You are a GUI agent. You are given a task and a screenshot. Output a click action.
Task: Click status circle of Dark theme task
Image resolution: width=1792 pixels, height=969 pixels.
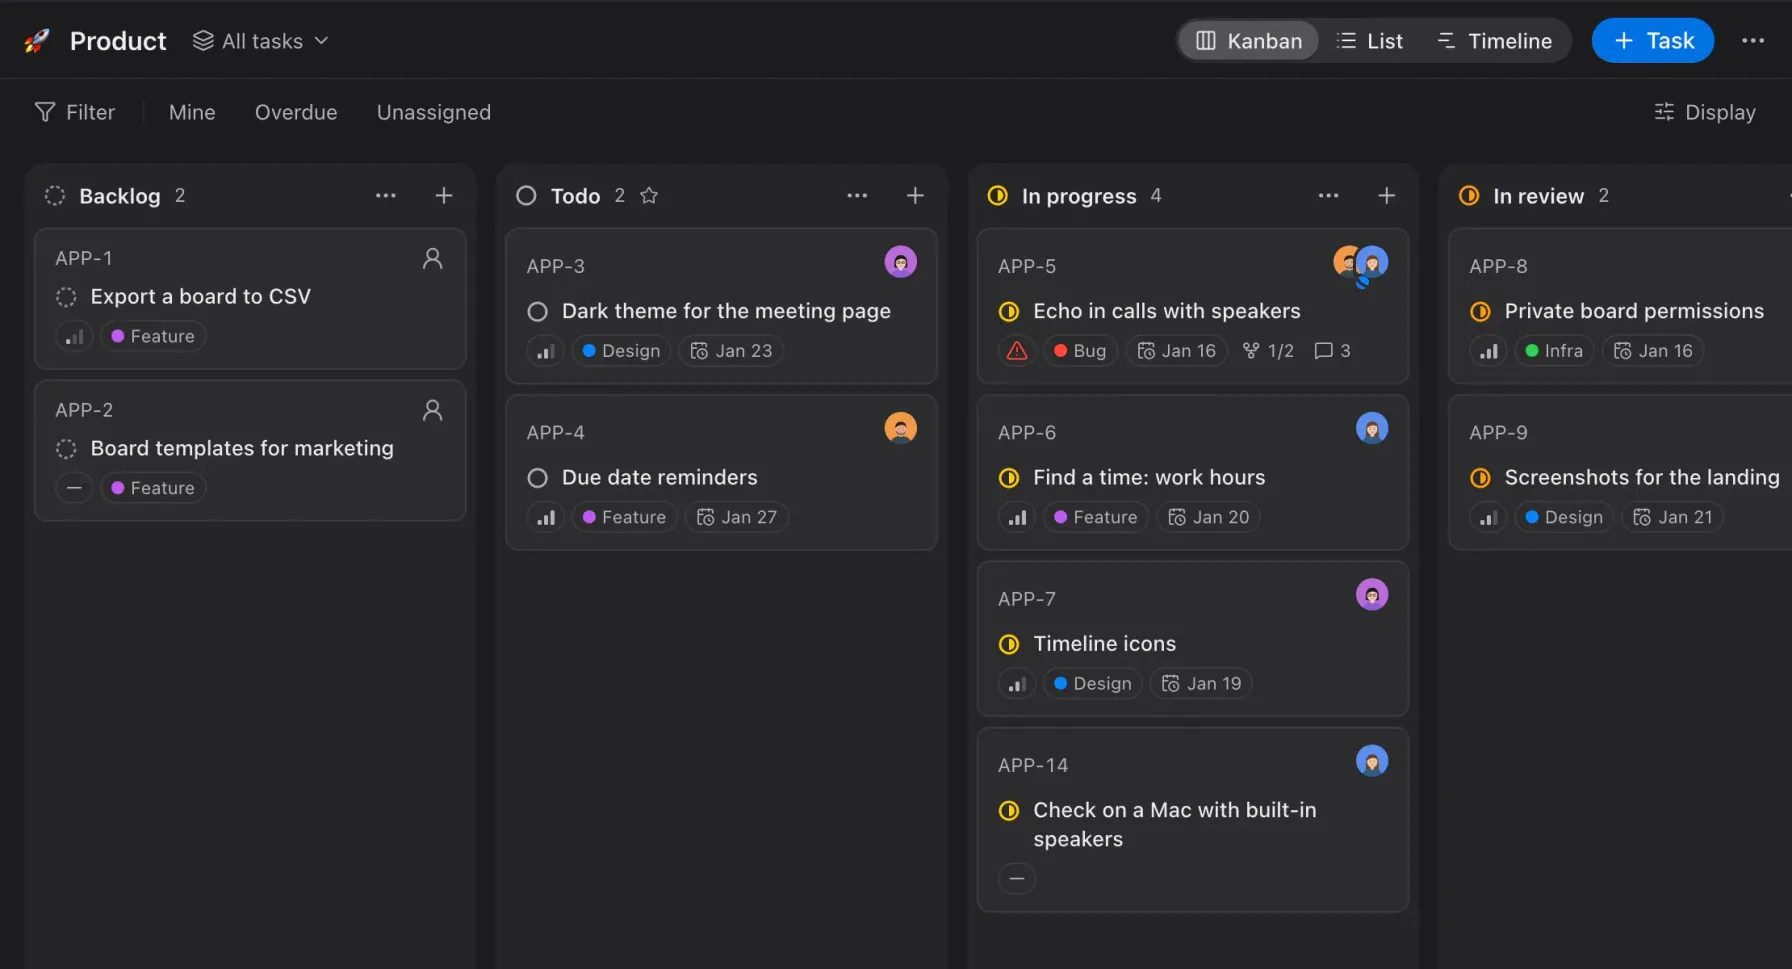pyautogui.click(x=537, y=312)
